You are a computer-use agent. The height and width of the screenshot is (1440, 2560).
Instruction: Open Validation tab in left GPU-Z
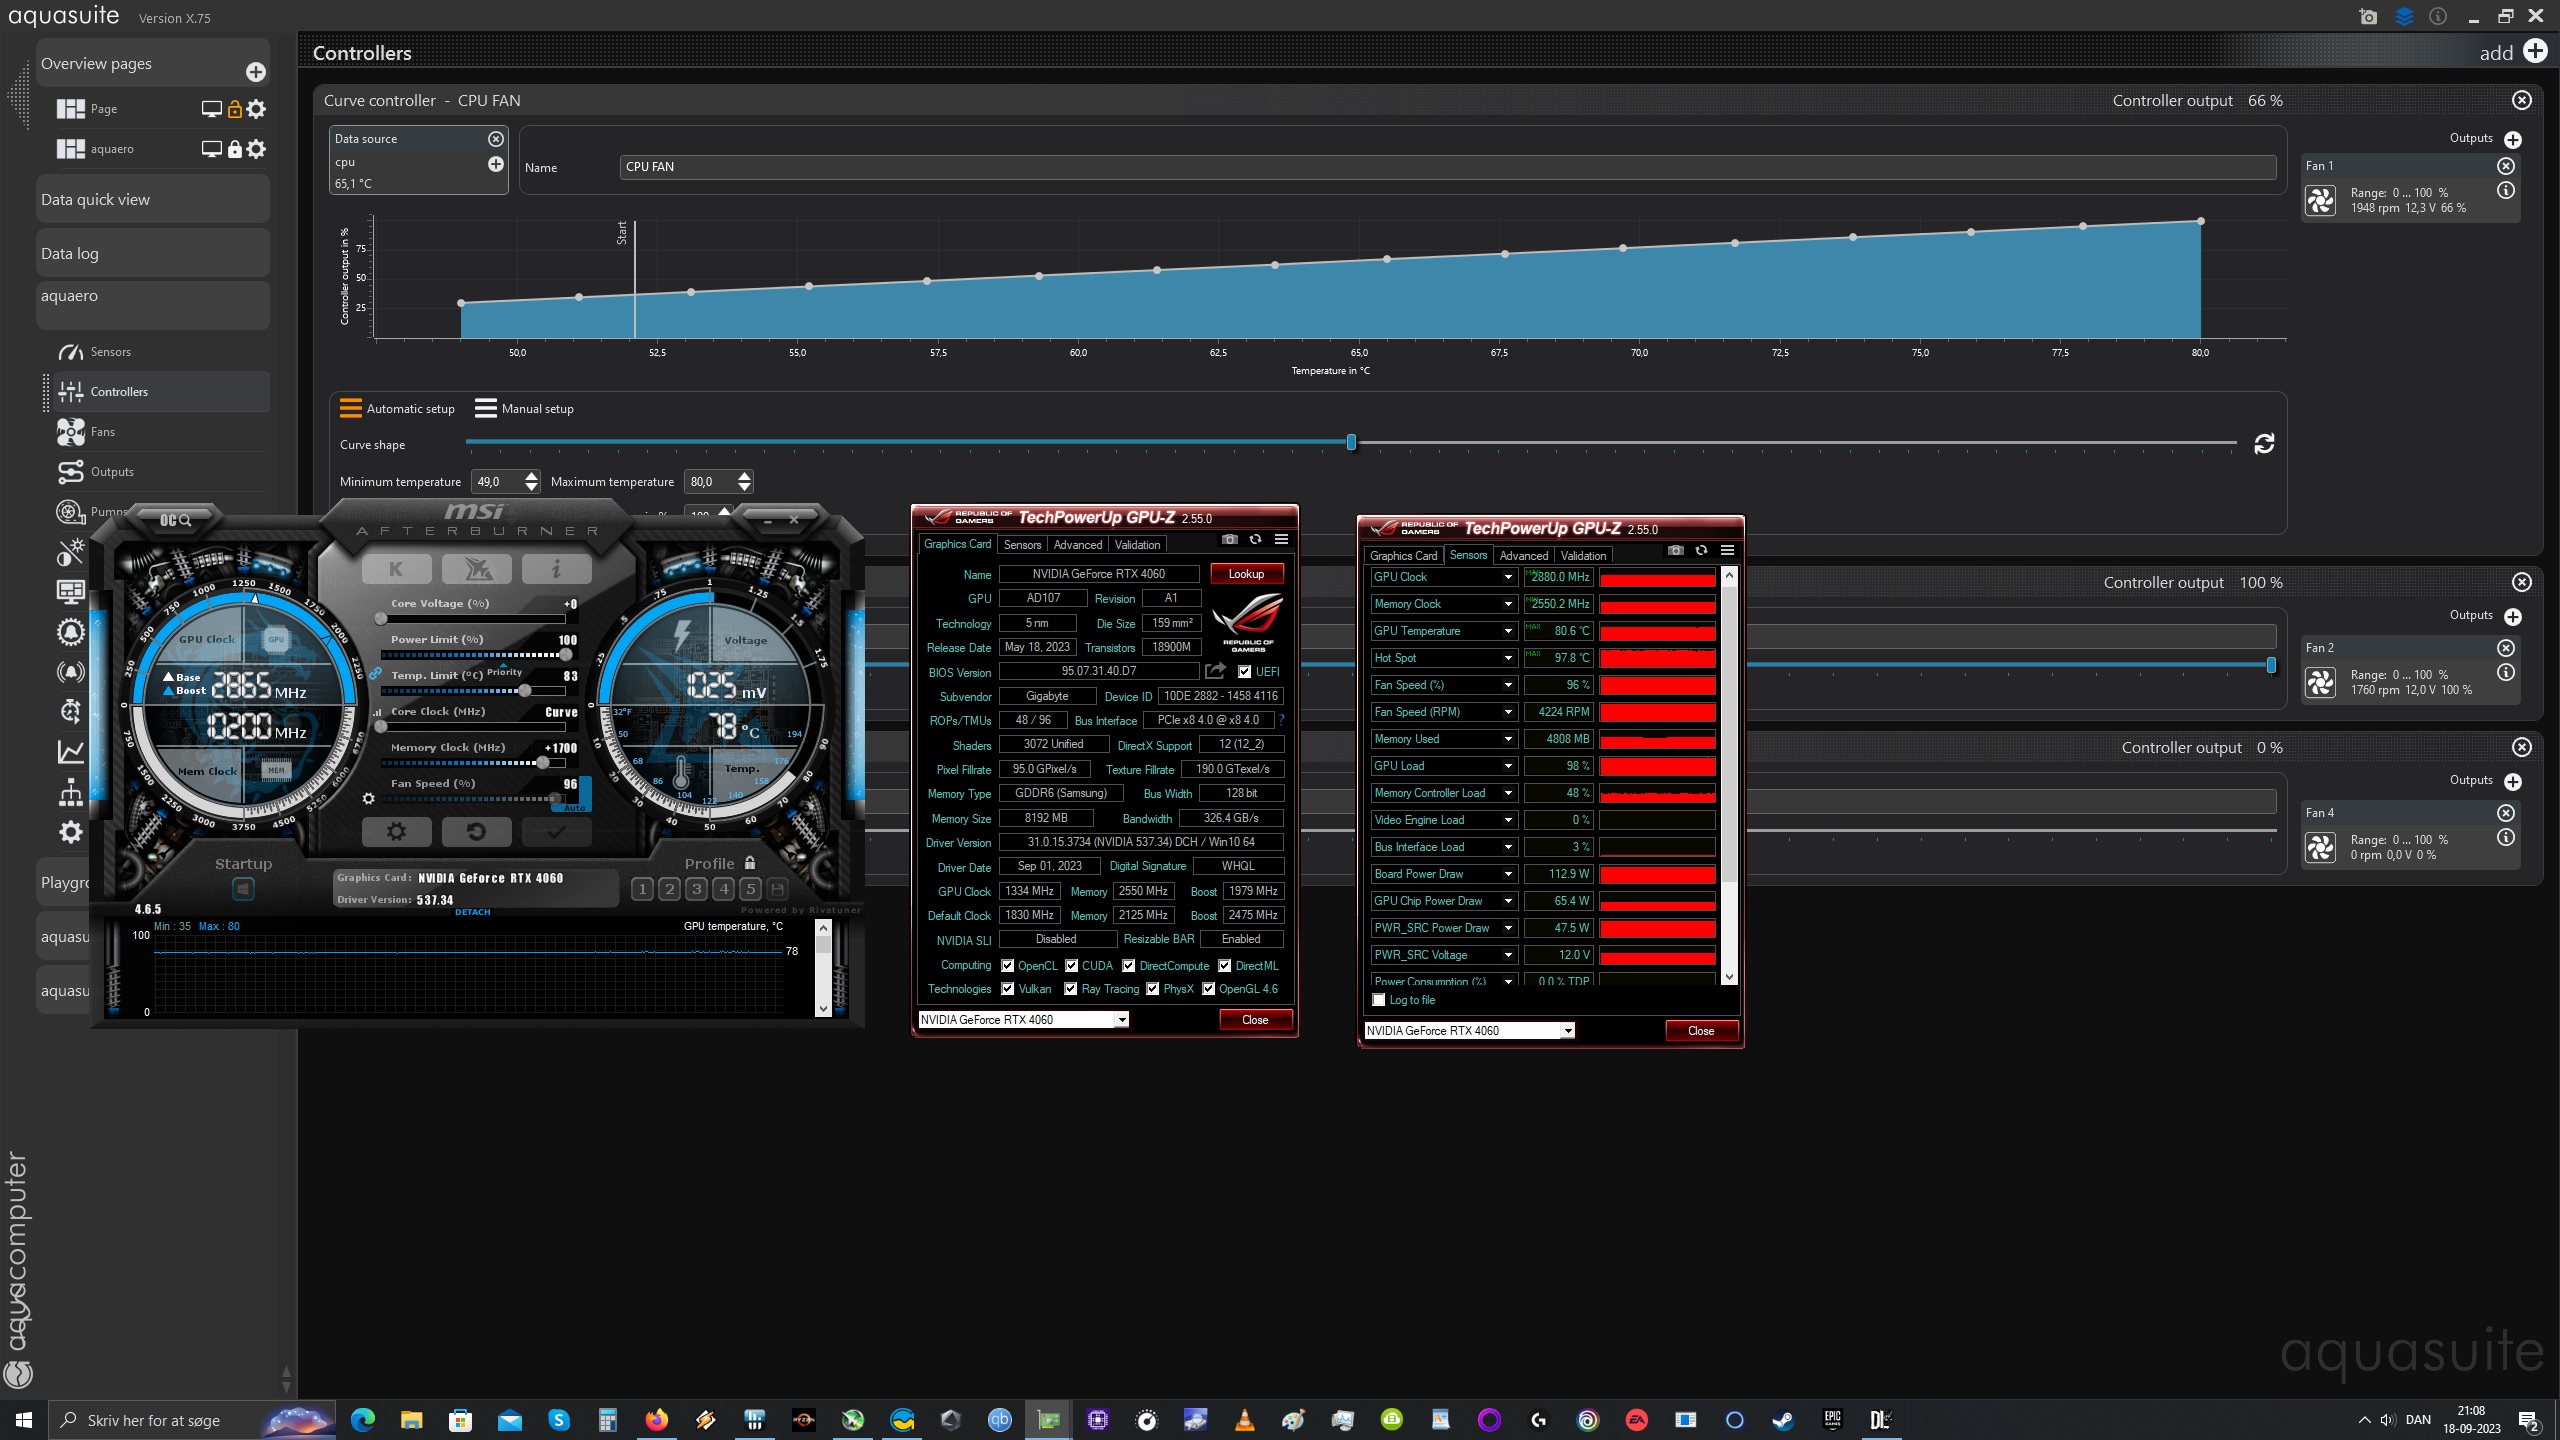click(1138, 545)
